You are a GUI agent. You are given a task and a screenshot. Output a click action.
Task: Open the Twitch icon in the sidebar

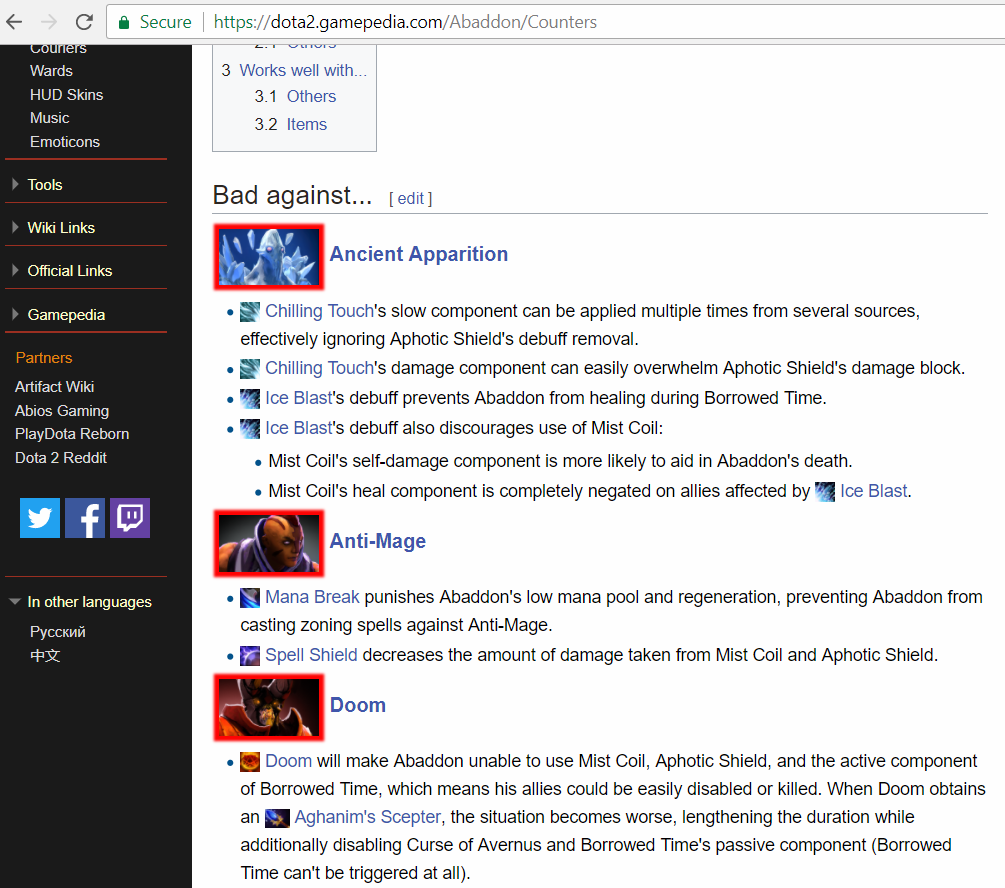point(129,518)
